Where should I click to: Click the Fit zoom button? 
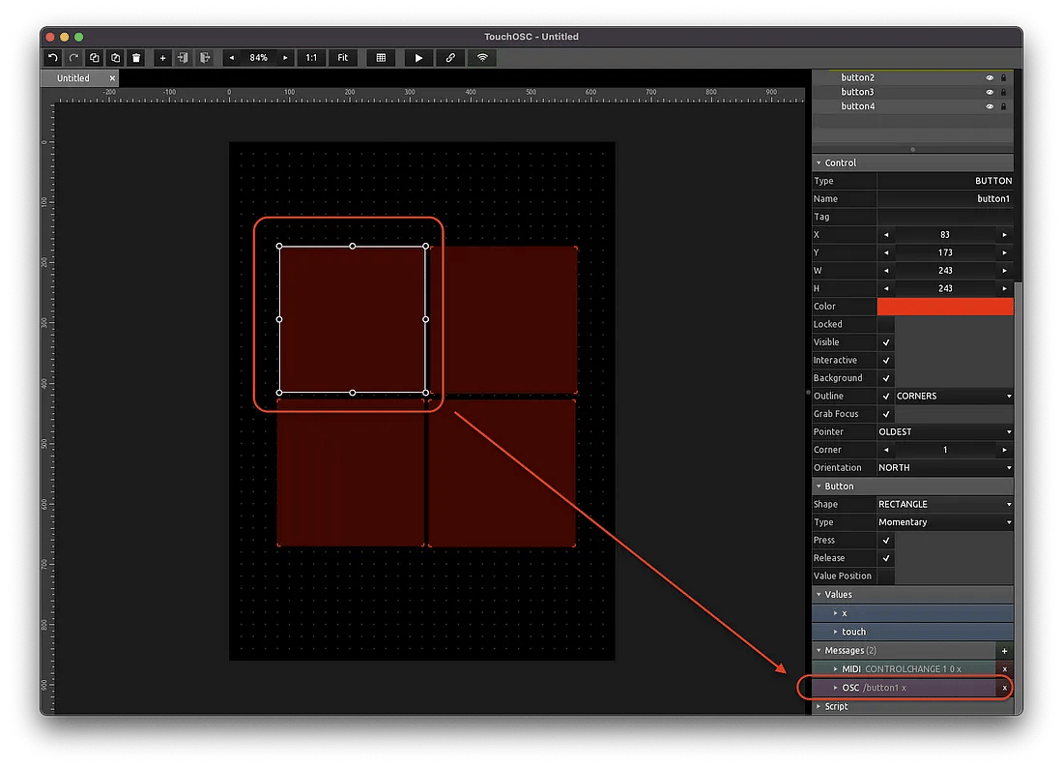point(343,58)
